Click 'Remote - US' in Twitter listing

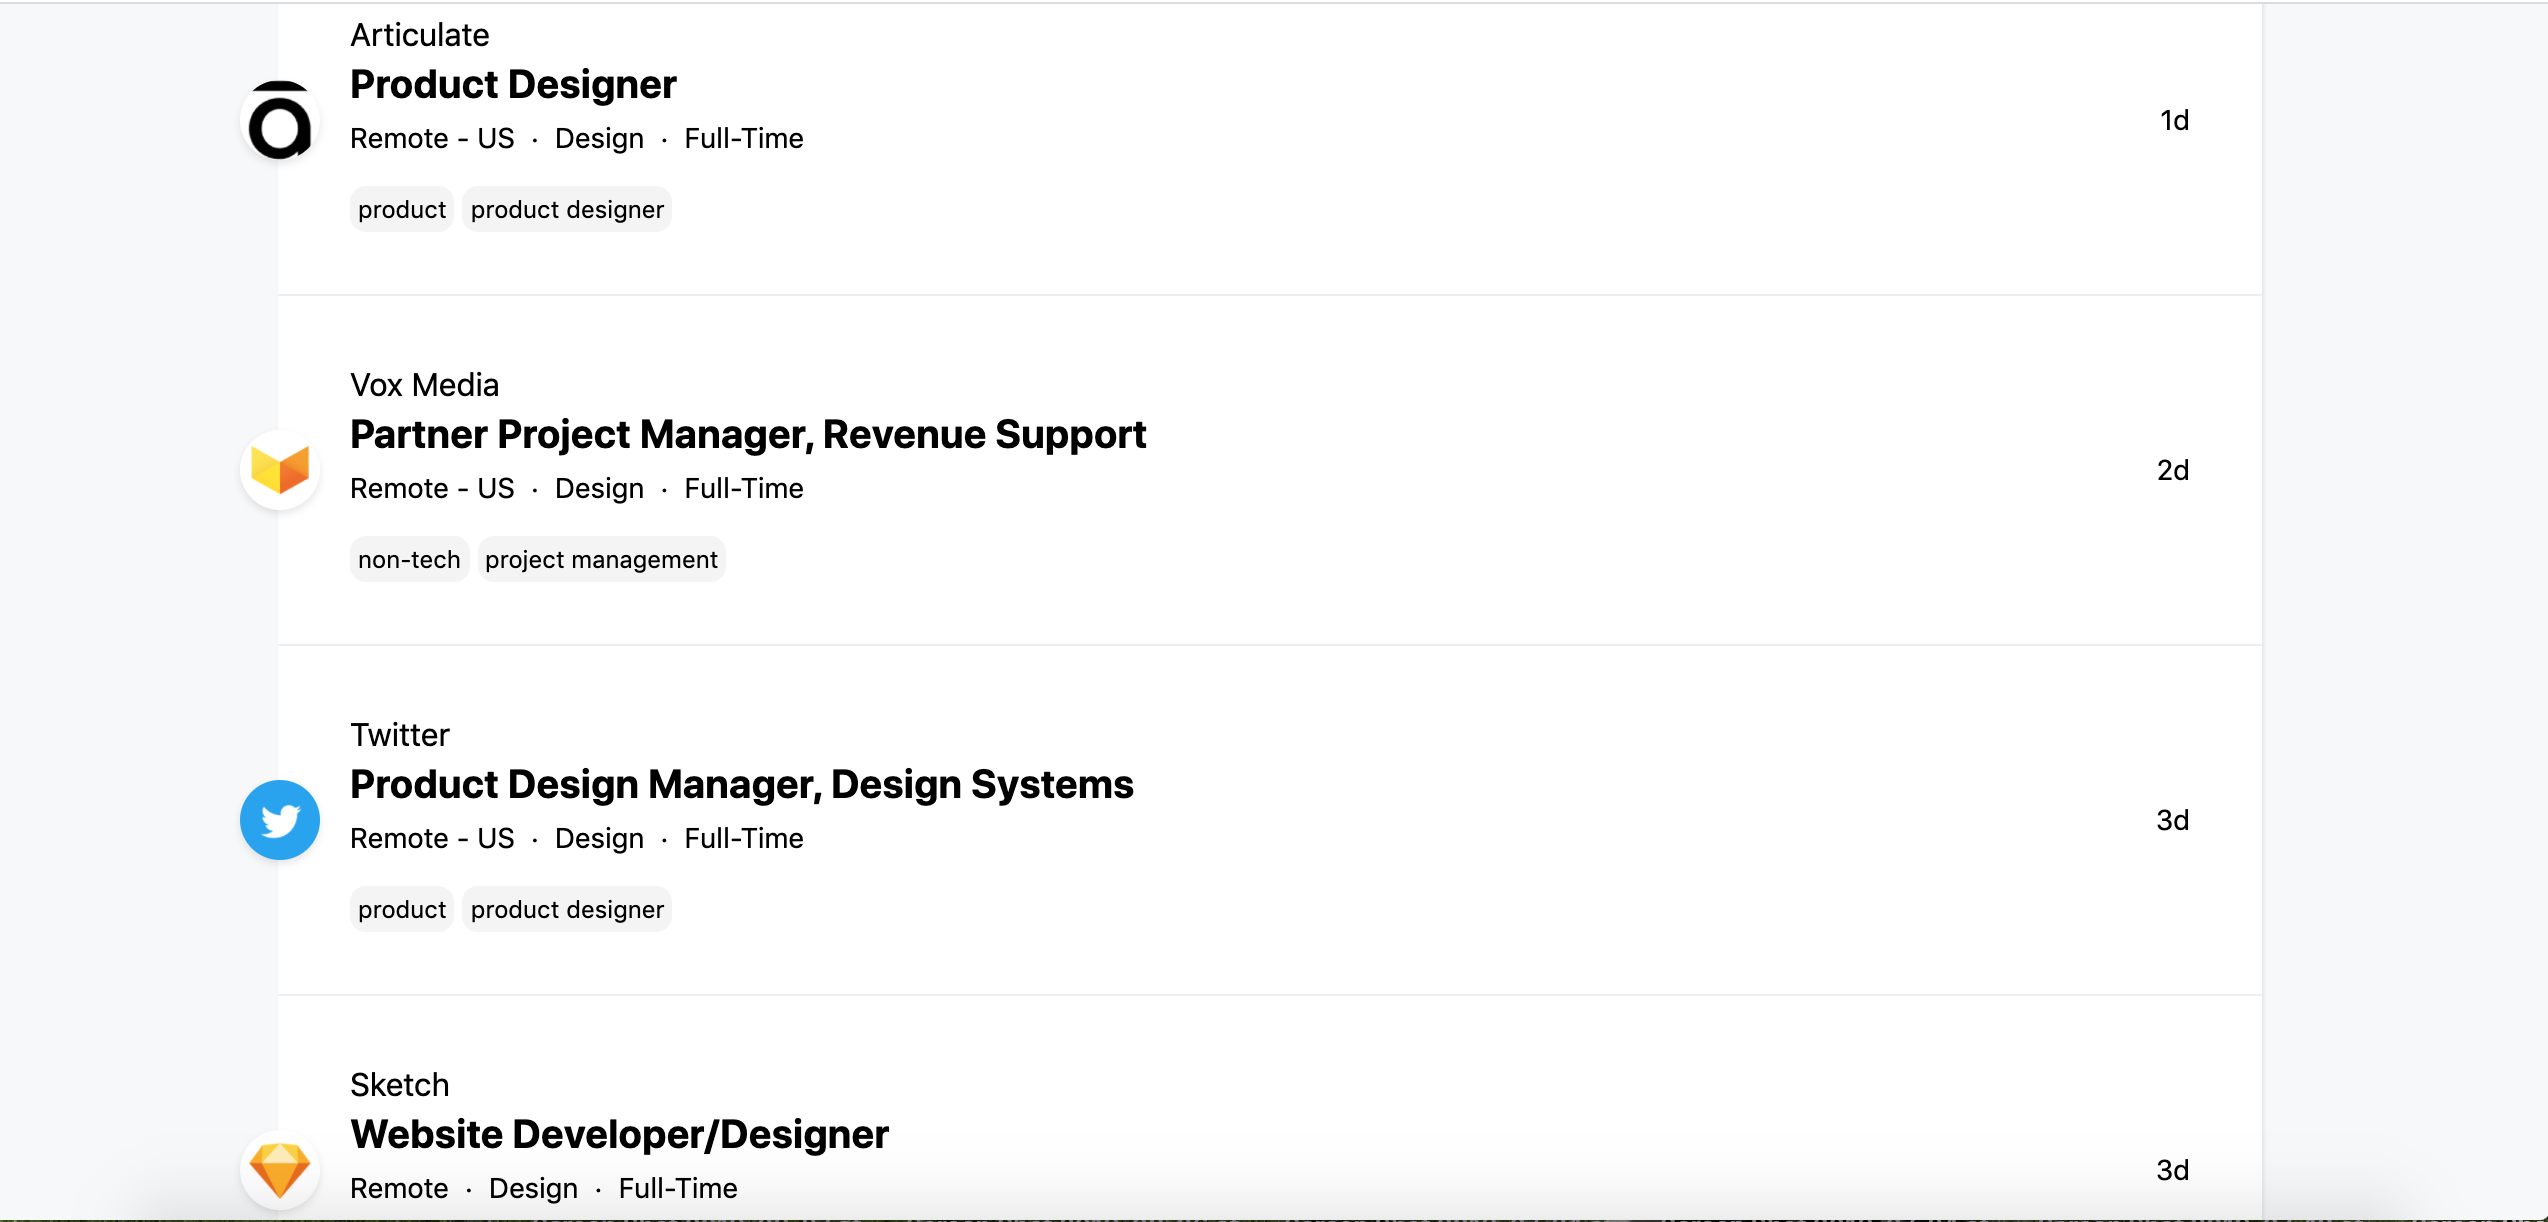point(432,838)
